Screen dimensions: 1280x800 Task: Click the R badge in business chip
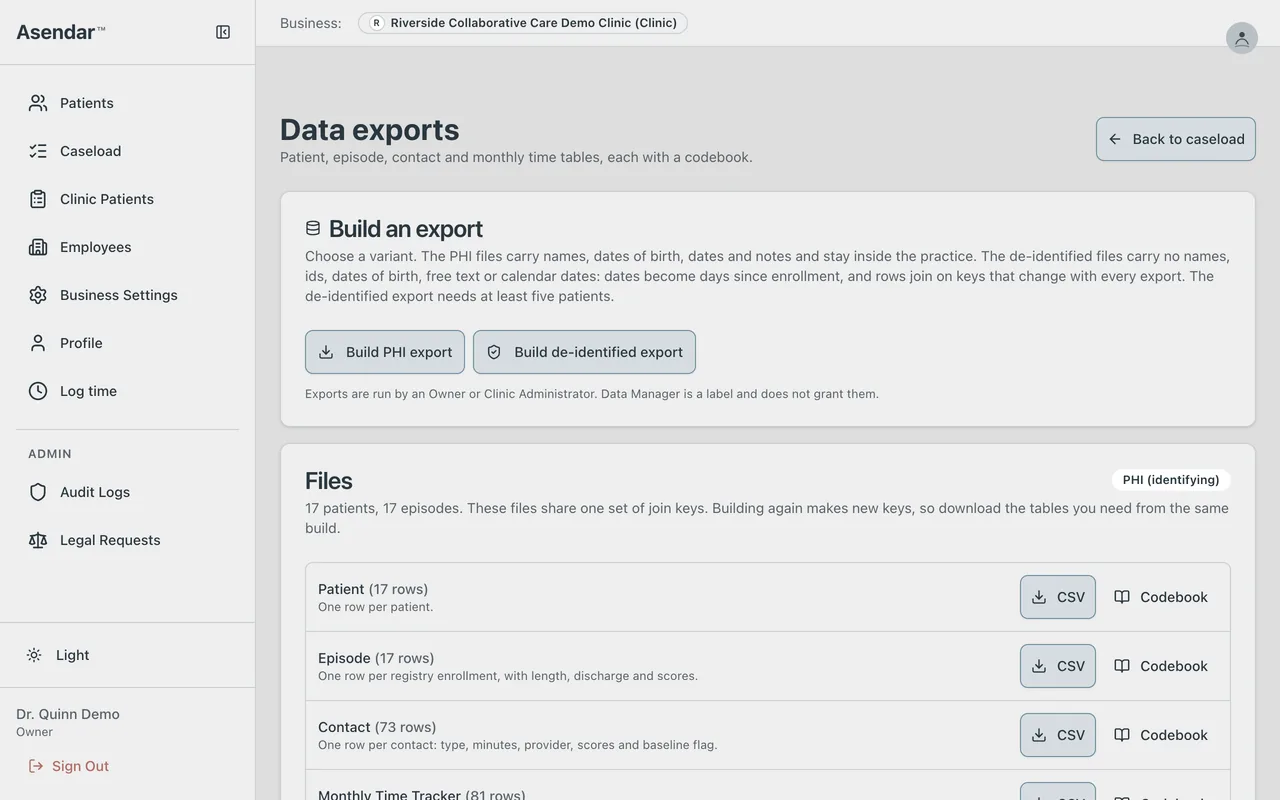(376, 23)
